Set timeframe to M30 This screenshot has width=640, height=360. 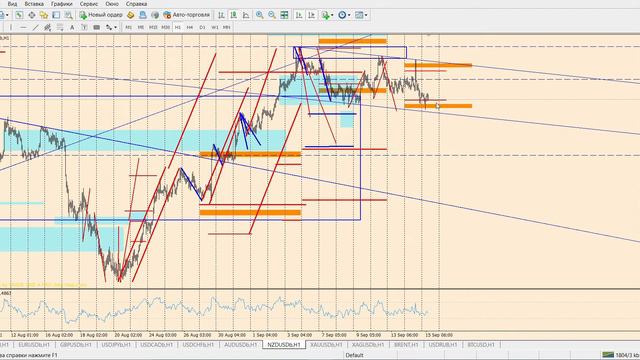[x=165, y=27]
